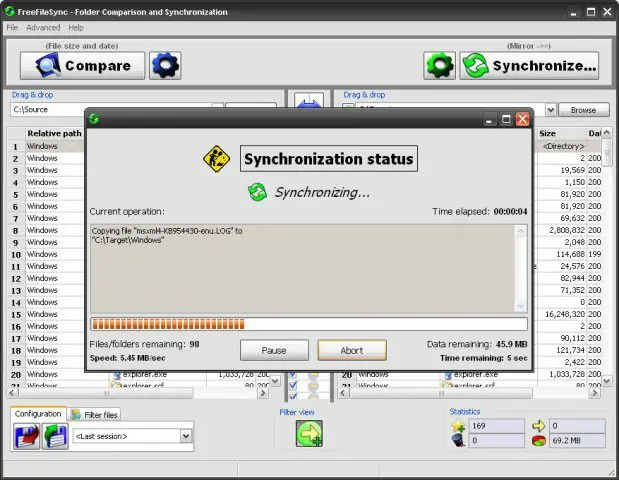This screenshot has height=480, width=619.
Task: Toggle the Filter view green arrow button
Action: click(x=309, y=433)
